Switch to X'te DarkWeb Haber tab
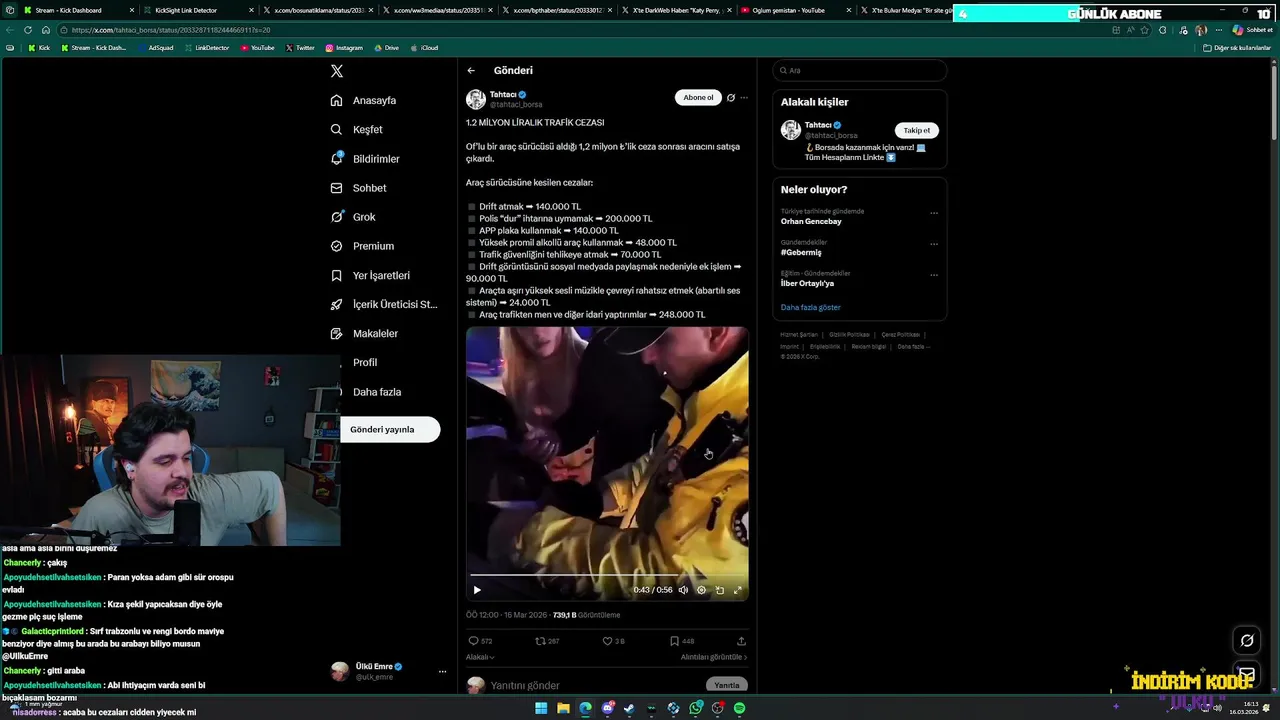 coord(677,10)
